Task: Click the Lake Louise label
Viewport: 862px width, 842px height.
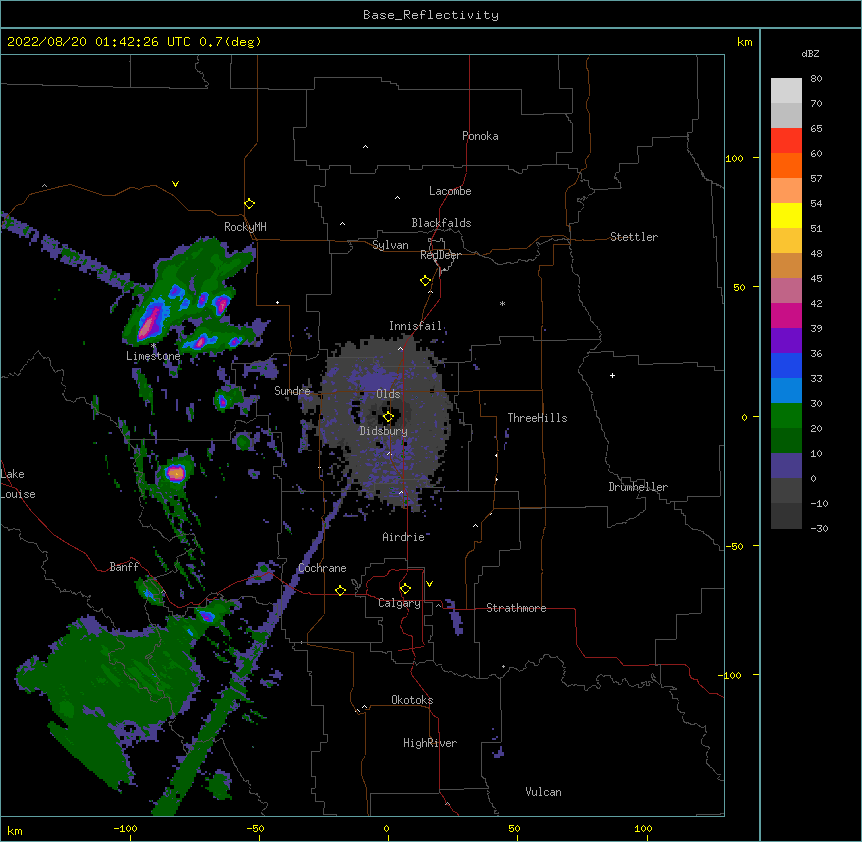Action: pyautogui.click(x=18, y=484)
